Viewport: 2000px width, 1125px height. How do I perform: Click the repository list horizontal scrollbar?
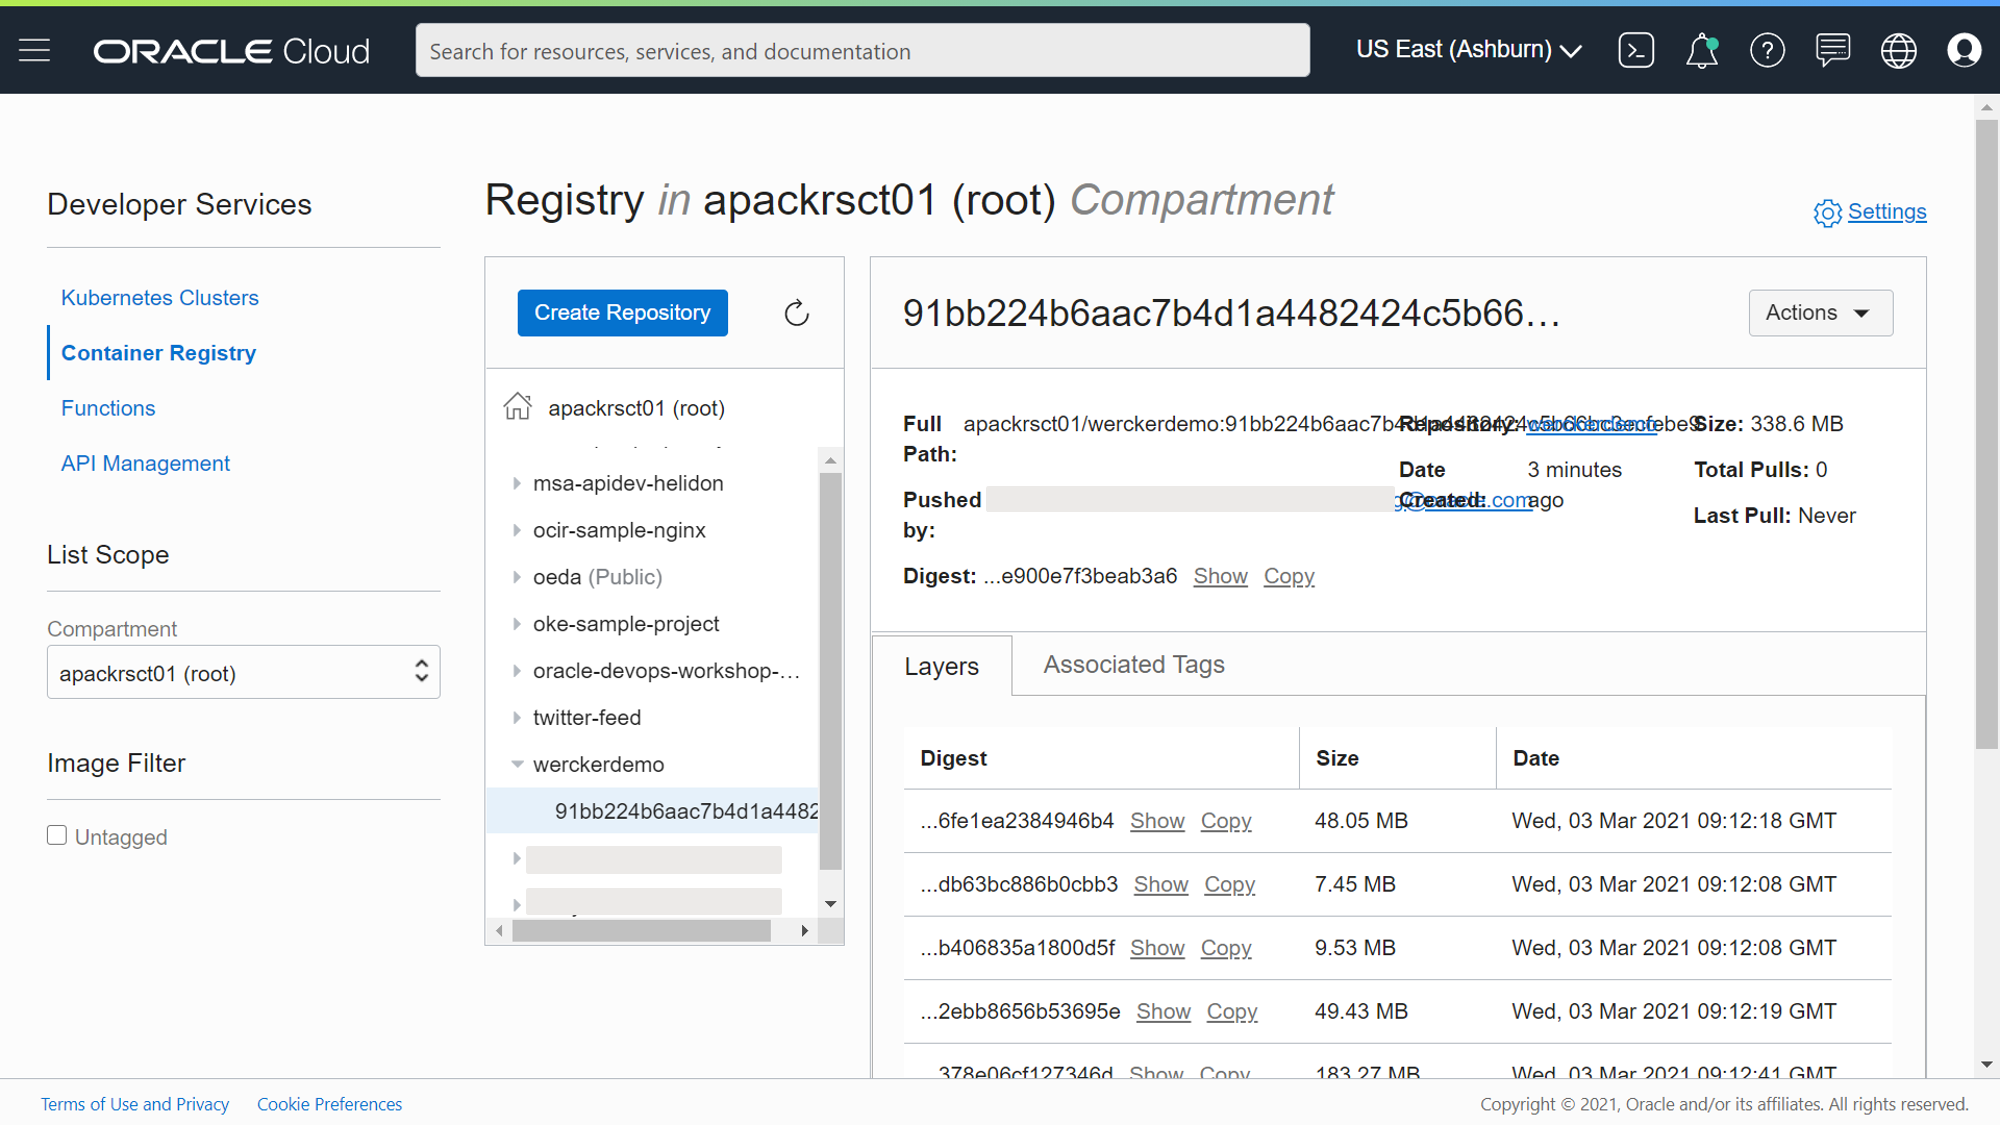pos(641,931)
